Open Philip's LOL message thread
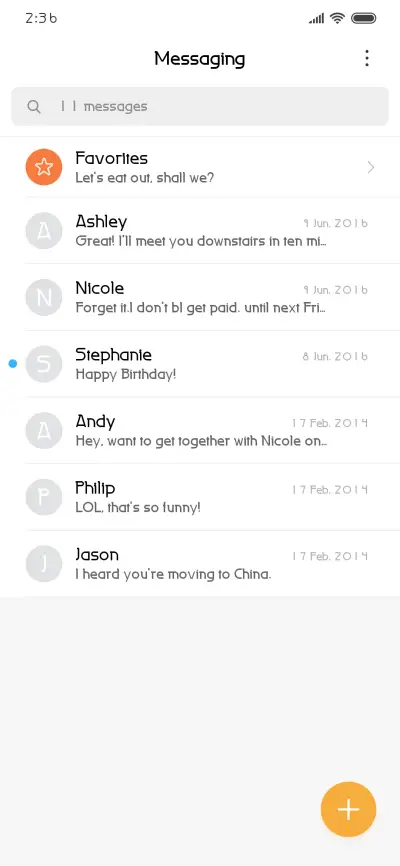The width and height of the screenshot is (400, 866). (x=200, y=497)
